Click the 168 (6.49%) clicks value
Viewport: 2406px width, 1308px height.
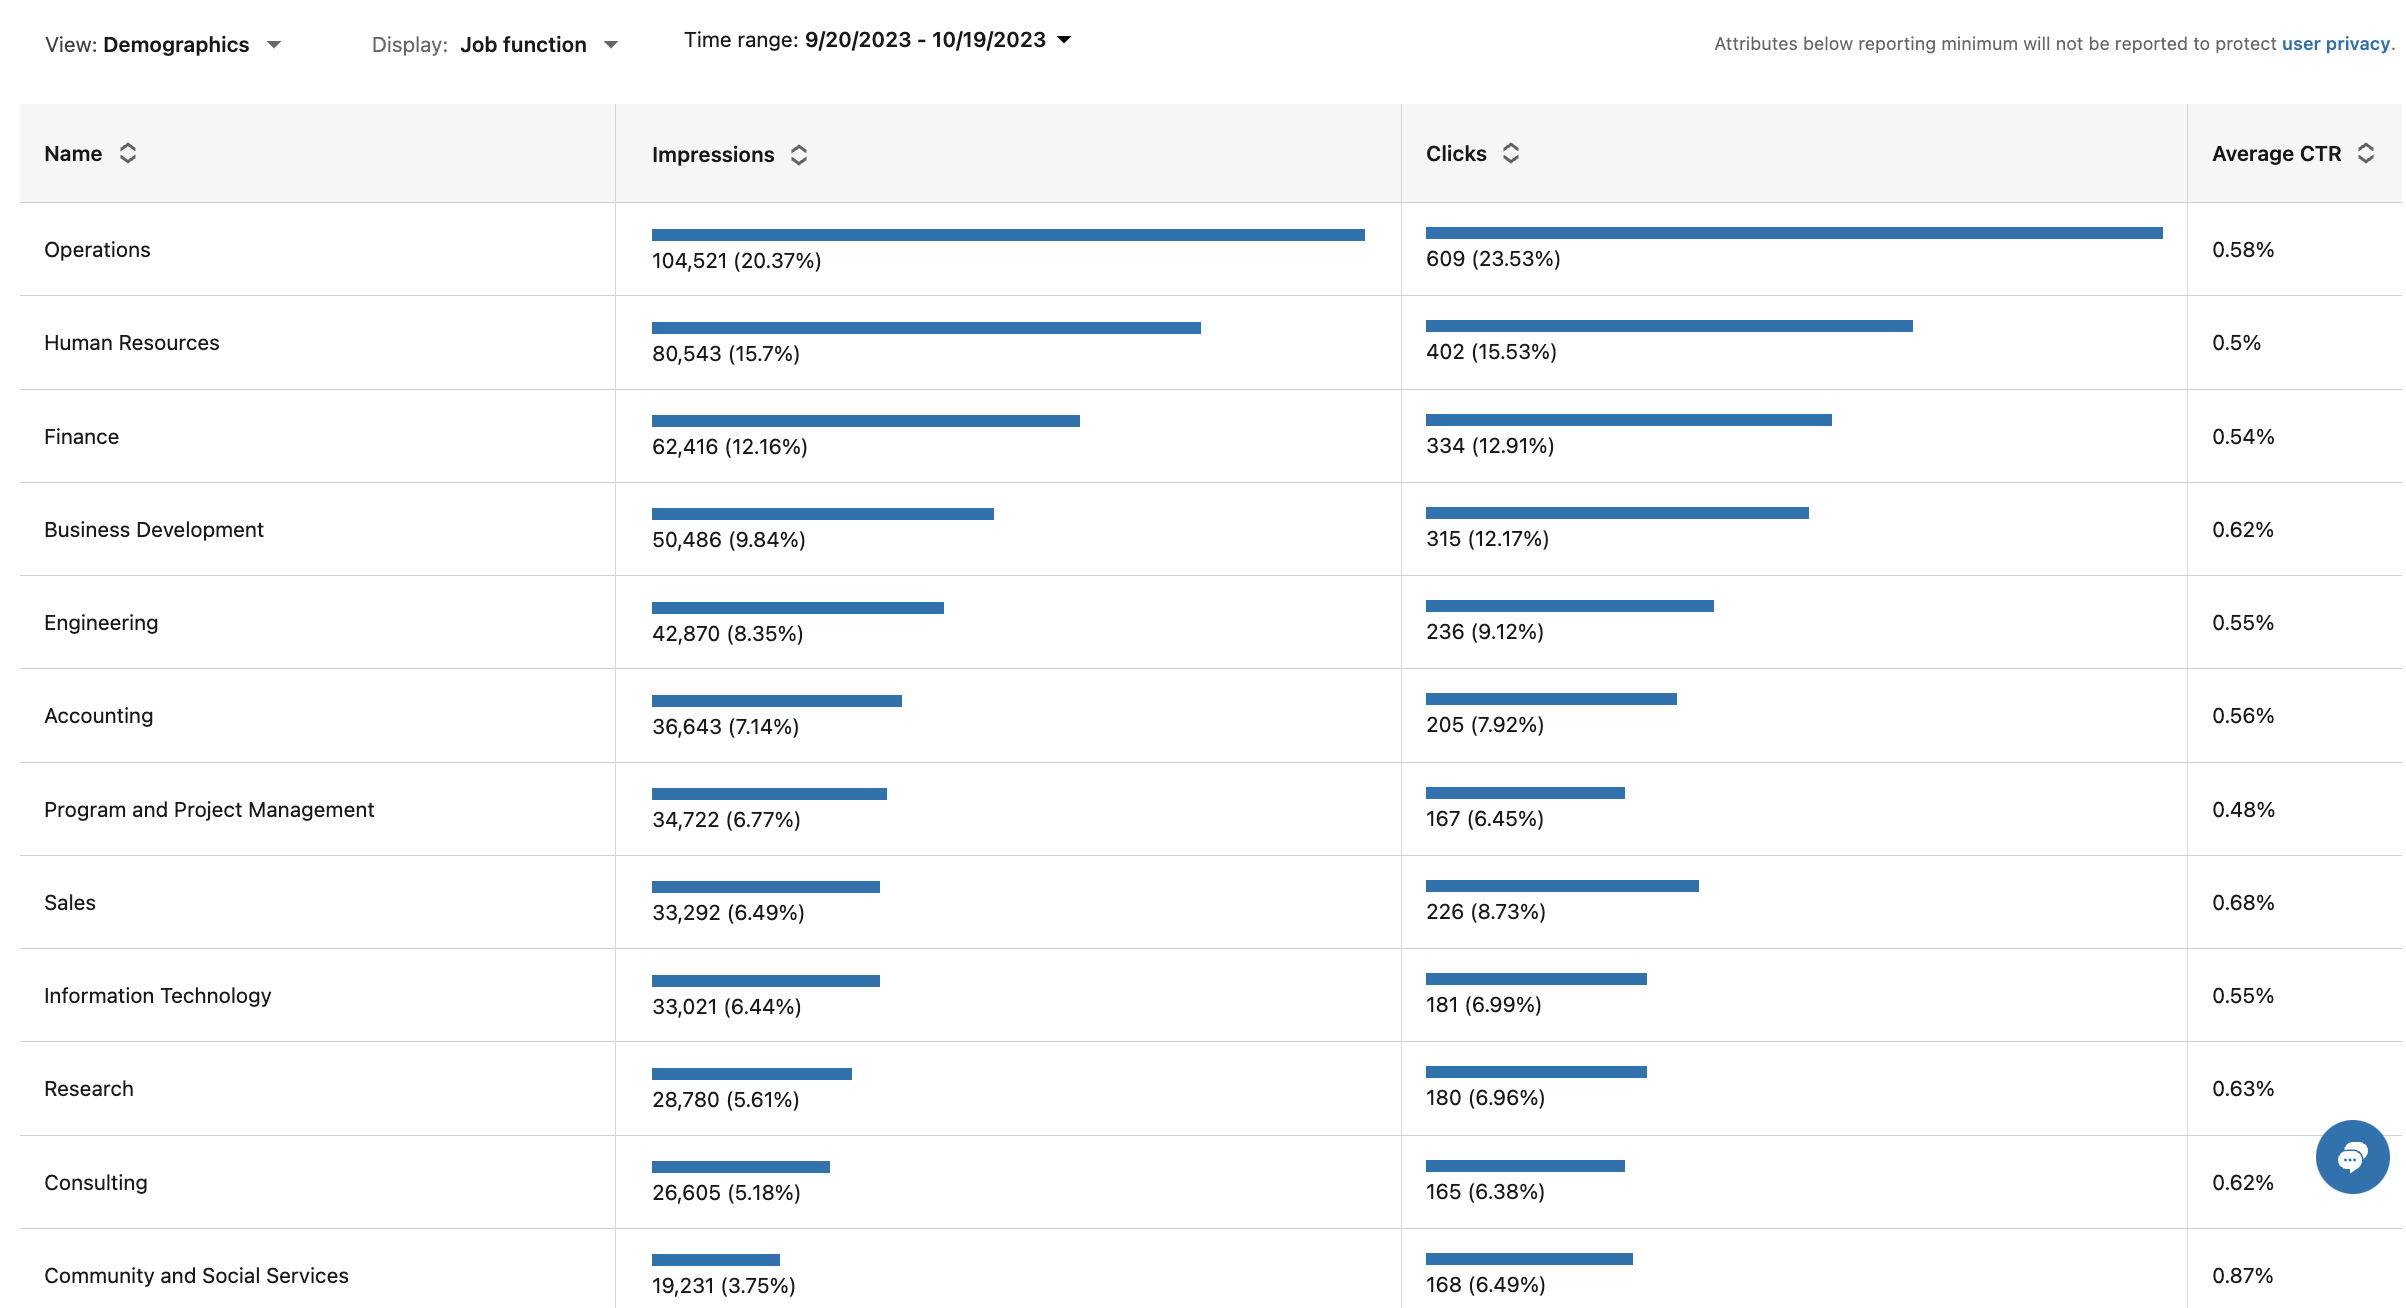(x=1486, y=1285)
